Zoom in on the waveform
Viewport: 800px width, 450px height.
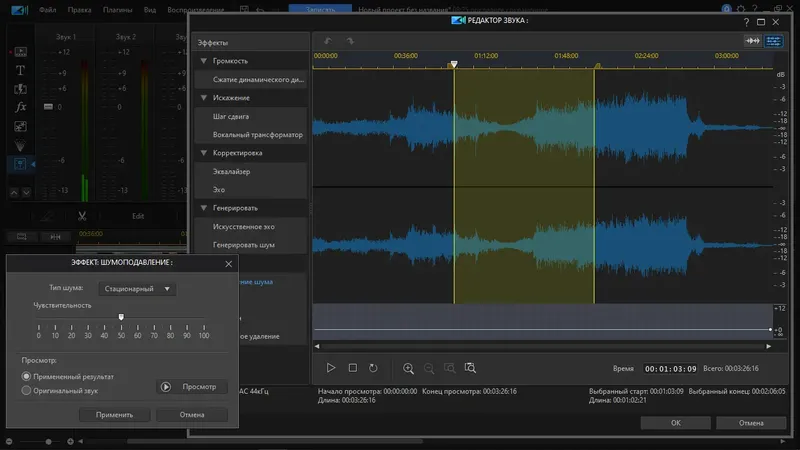coord(408,368)
